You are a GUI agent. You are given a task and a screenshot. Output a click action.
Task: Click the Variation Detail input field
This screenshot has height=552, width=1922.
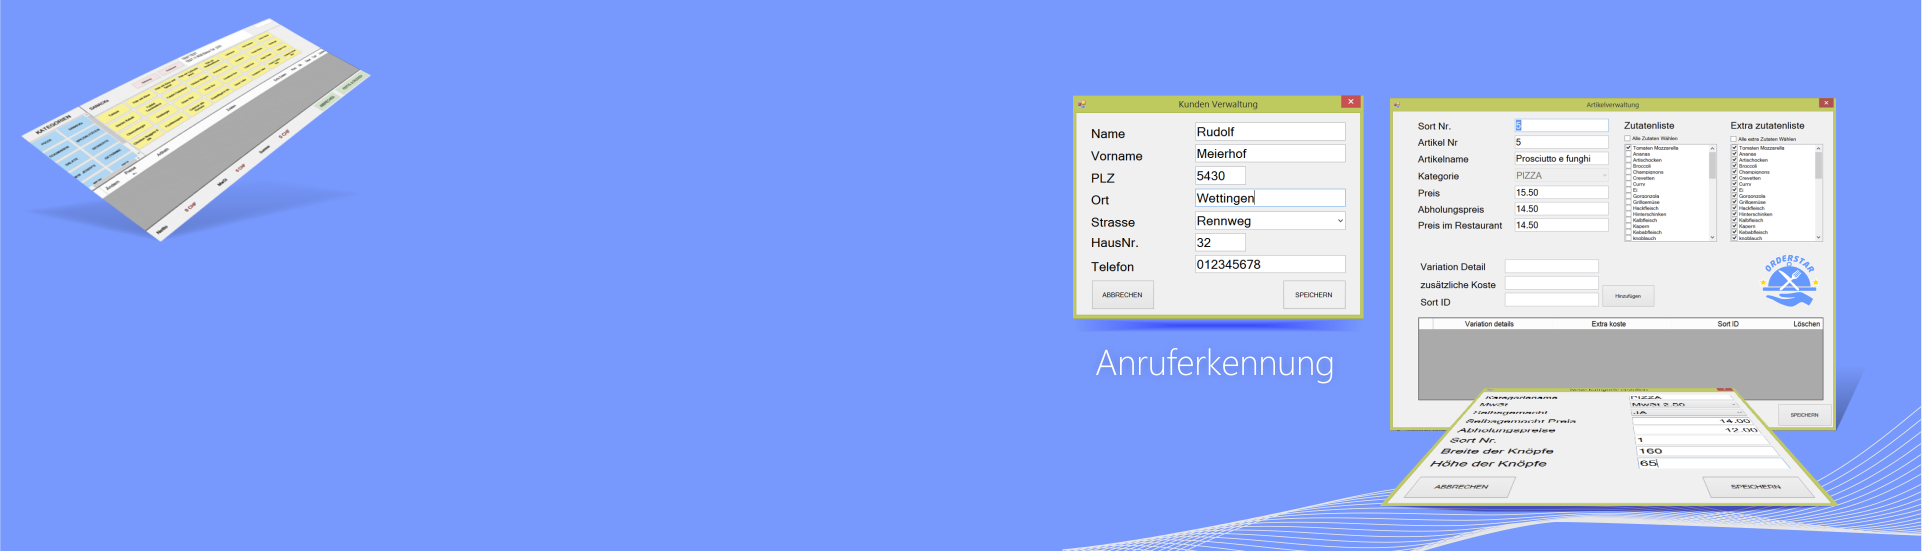tap(1551, 267)
